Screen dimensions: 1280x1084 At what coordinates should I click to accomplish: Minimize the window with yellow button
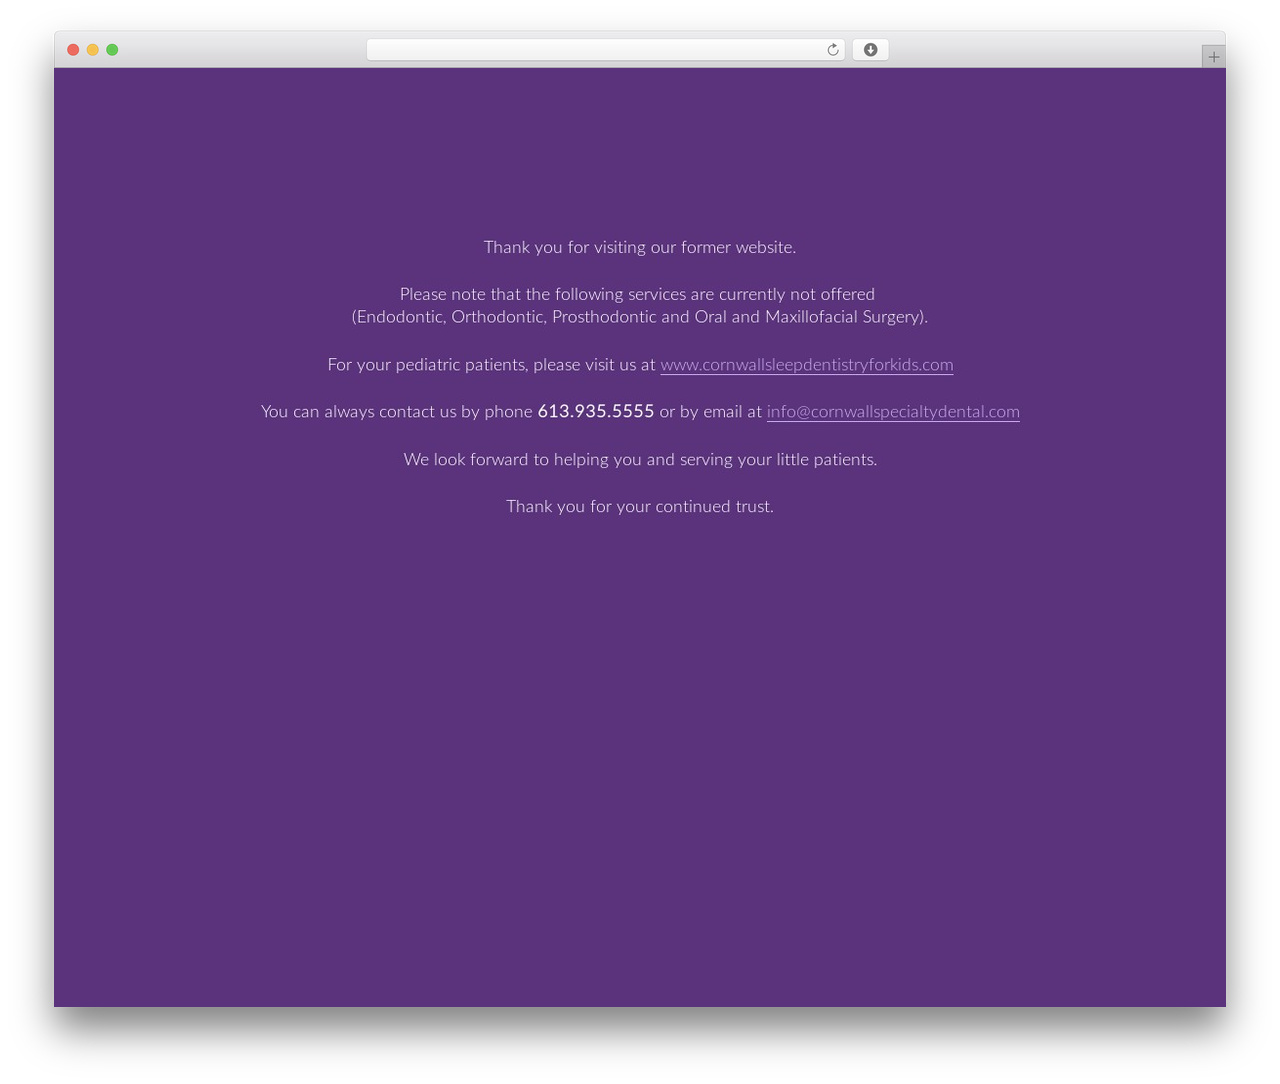coord(93,50)
